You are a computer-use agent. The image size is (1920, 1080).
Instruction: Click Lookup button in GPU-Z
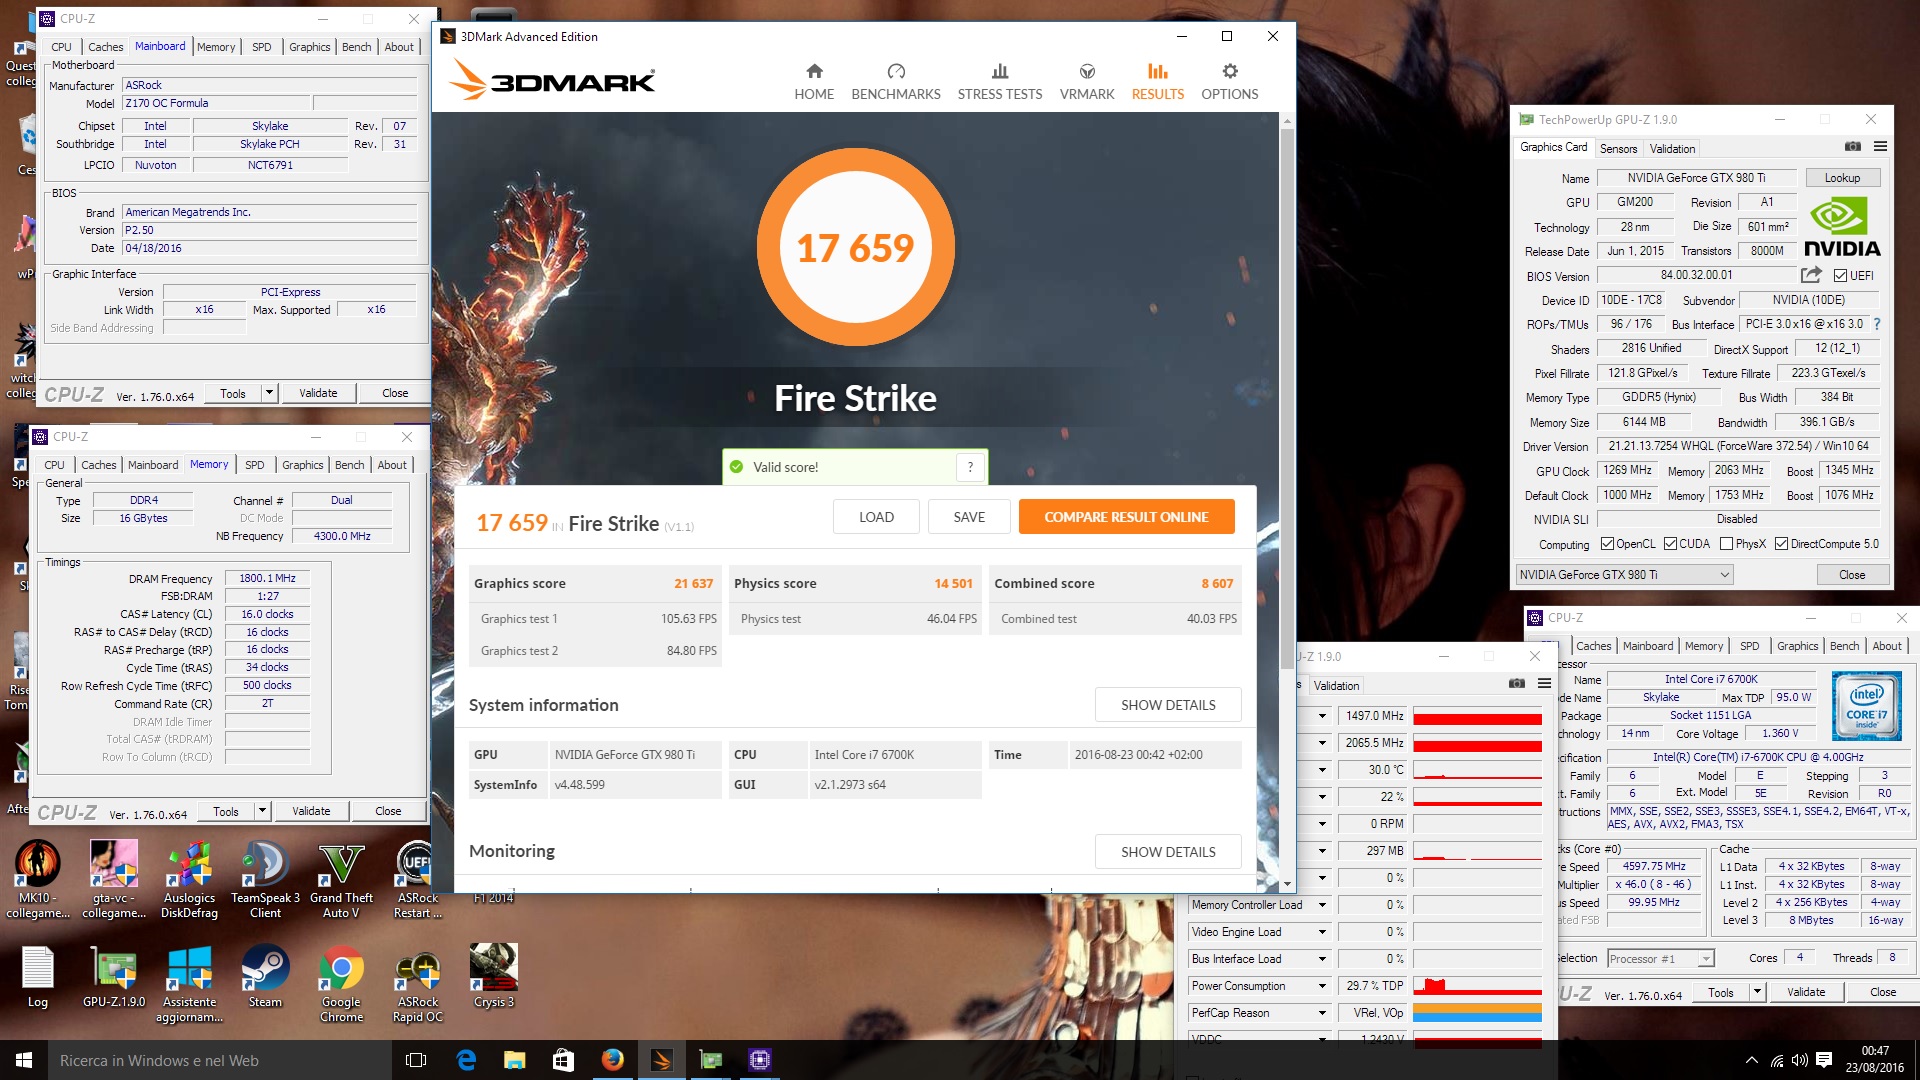(x=1842, y=178)
